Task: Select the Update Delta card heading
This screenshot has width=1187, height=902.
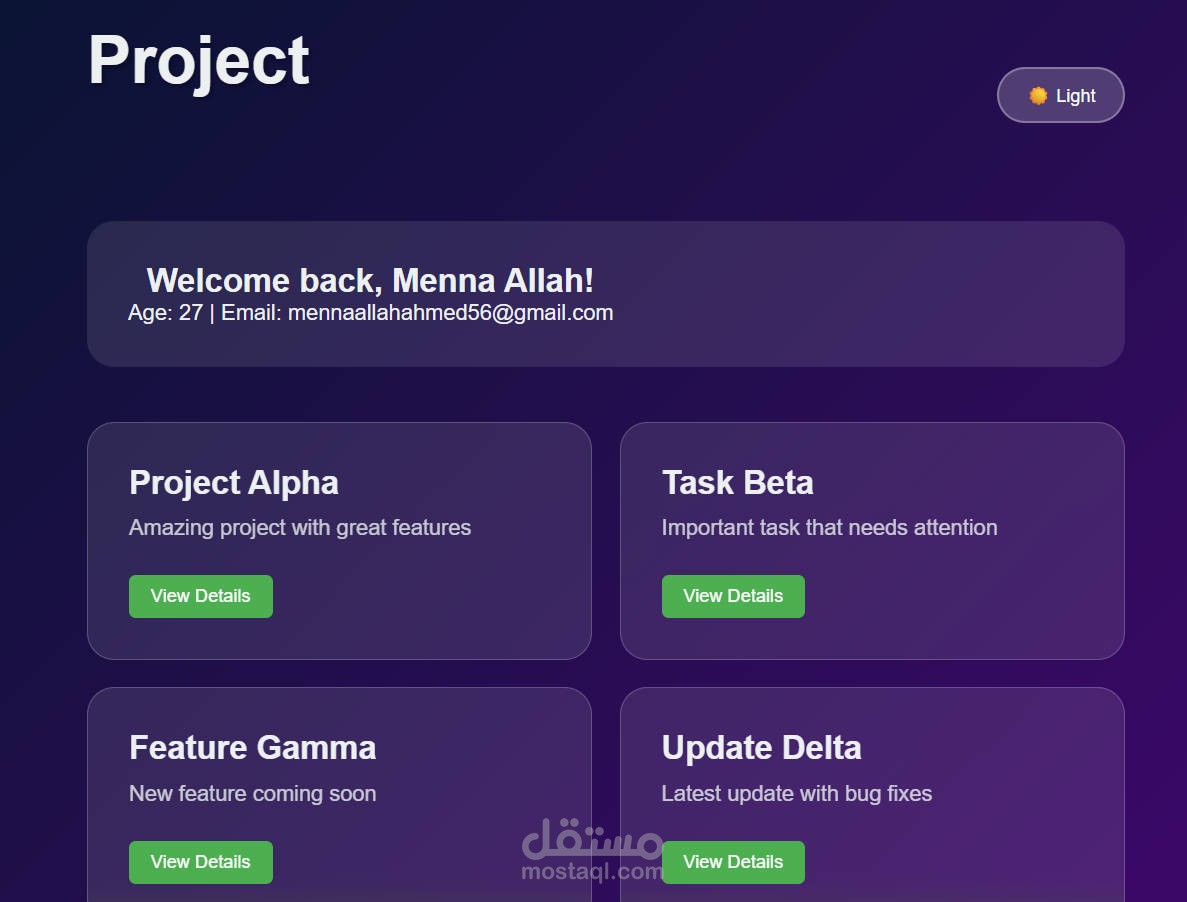Action: point(762,748)
